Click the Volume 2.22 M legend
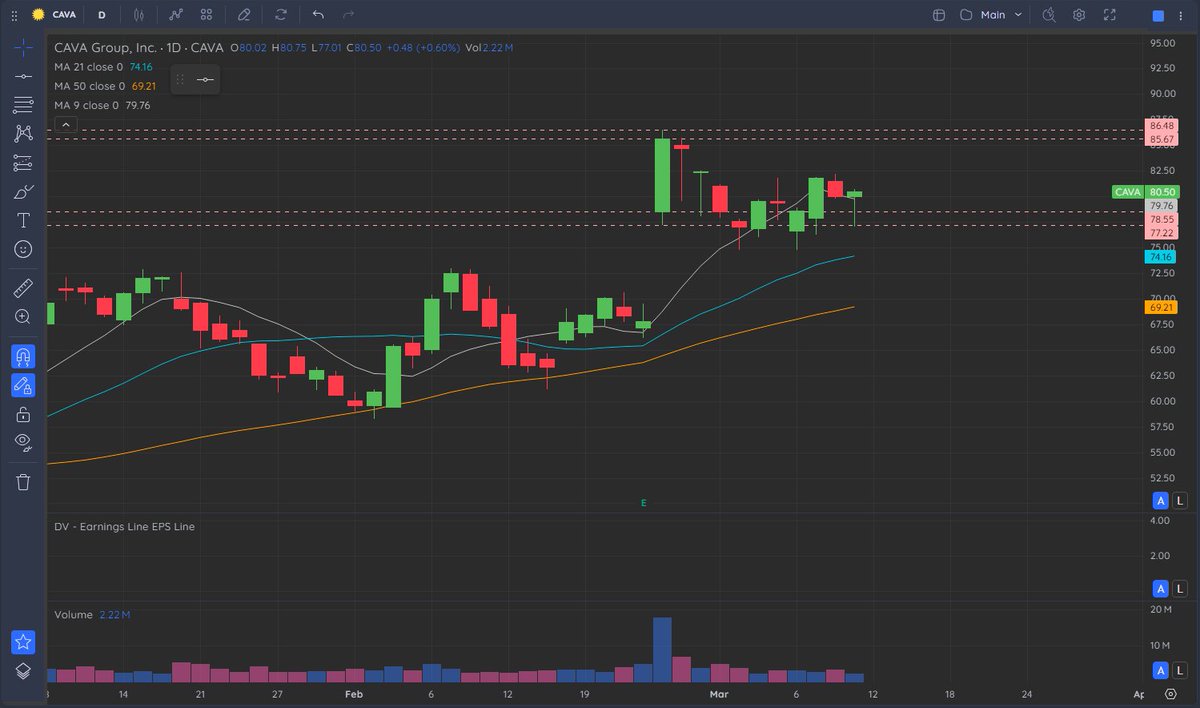The height and width of the screenshot is (708, 1200). [92, 614]
